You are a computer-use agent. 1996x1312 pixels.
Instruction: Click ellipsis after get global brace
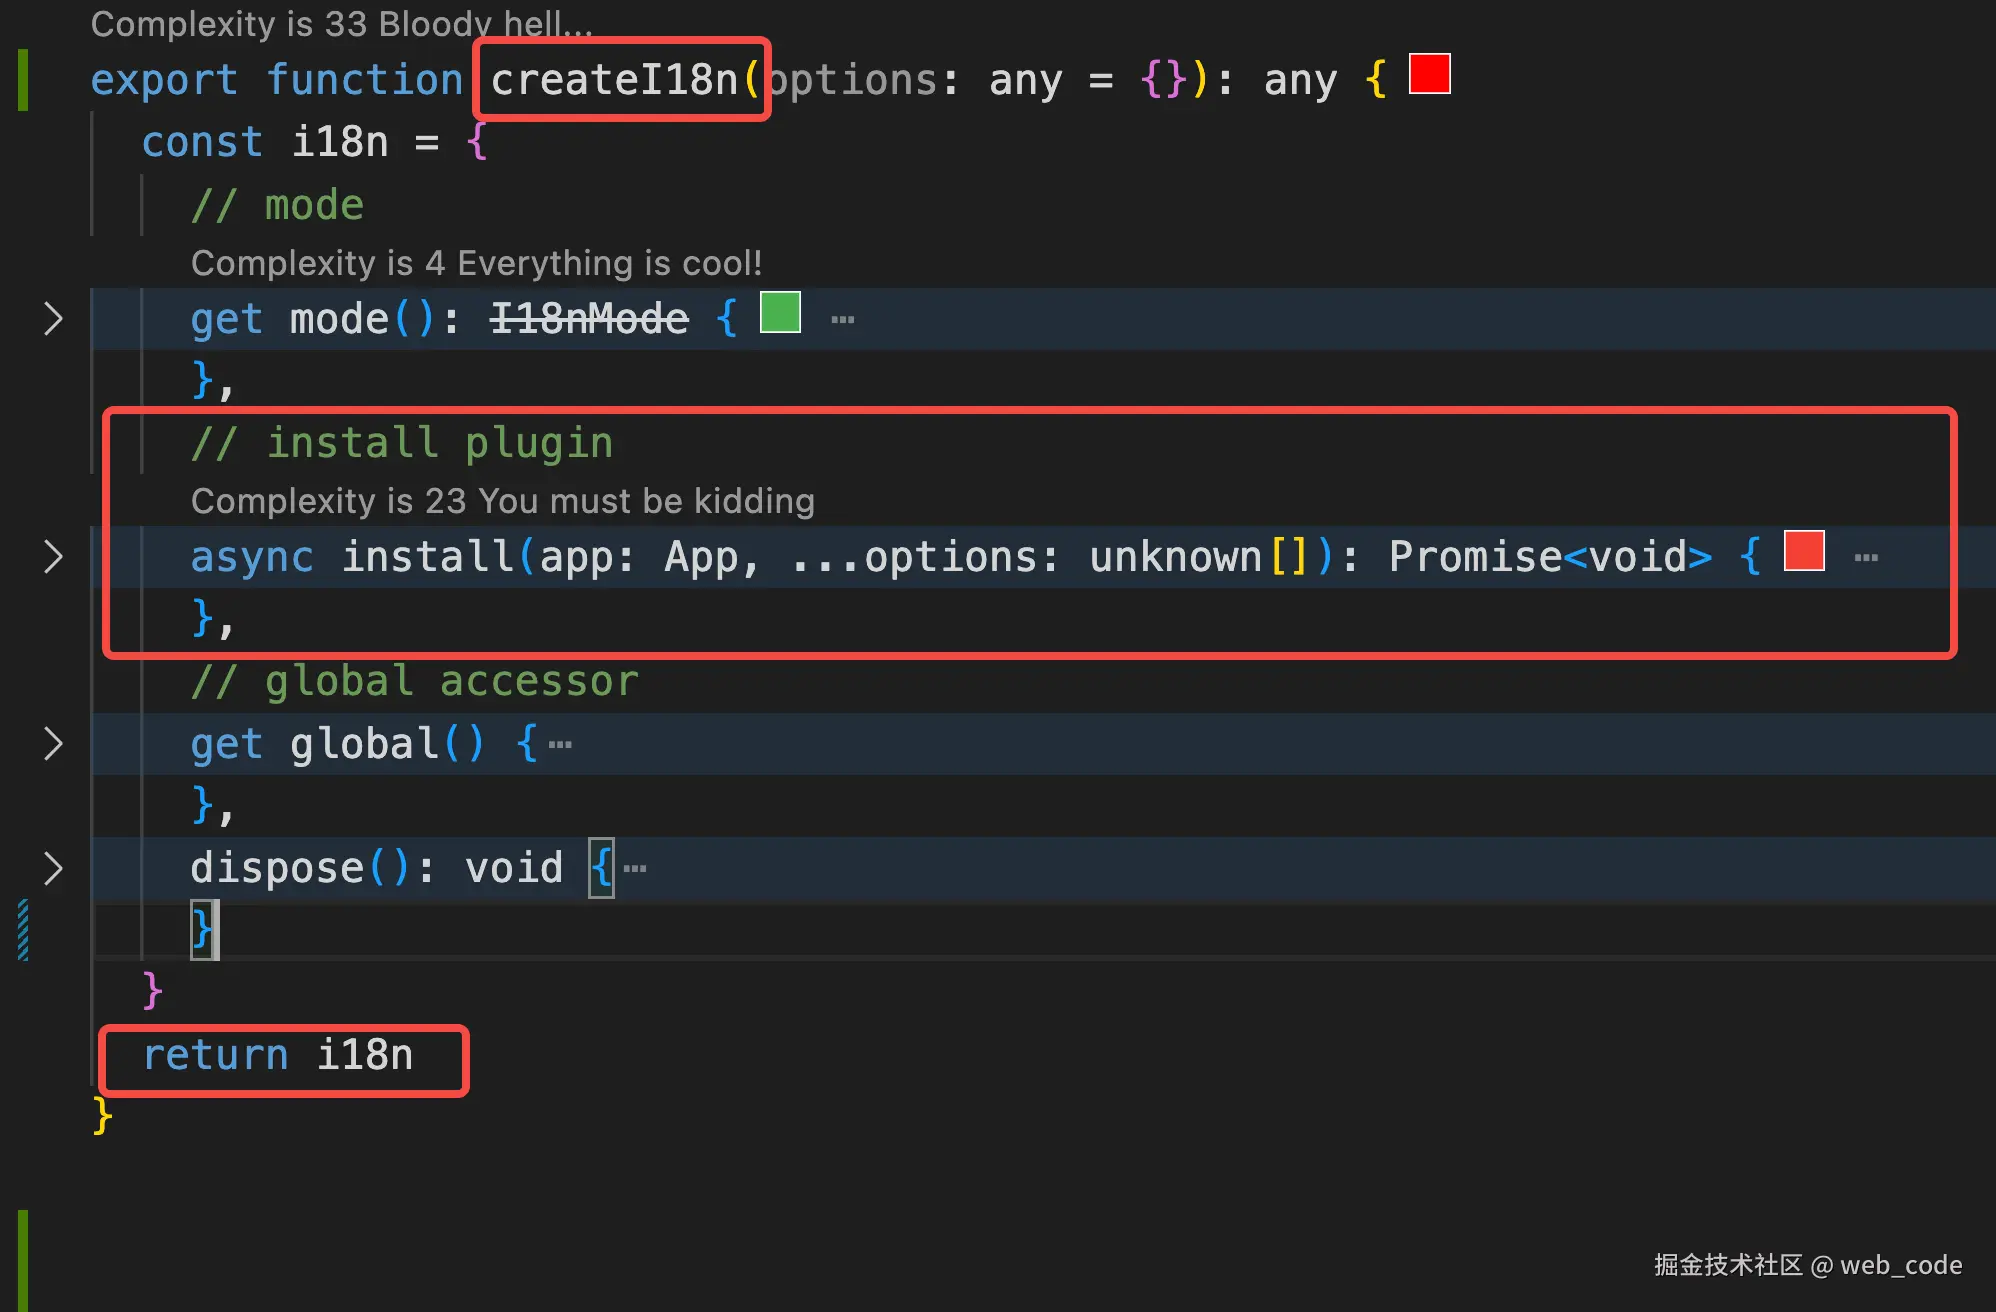(x=561, y=745)
